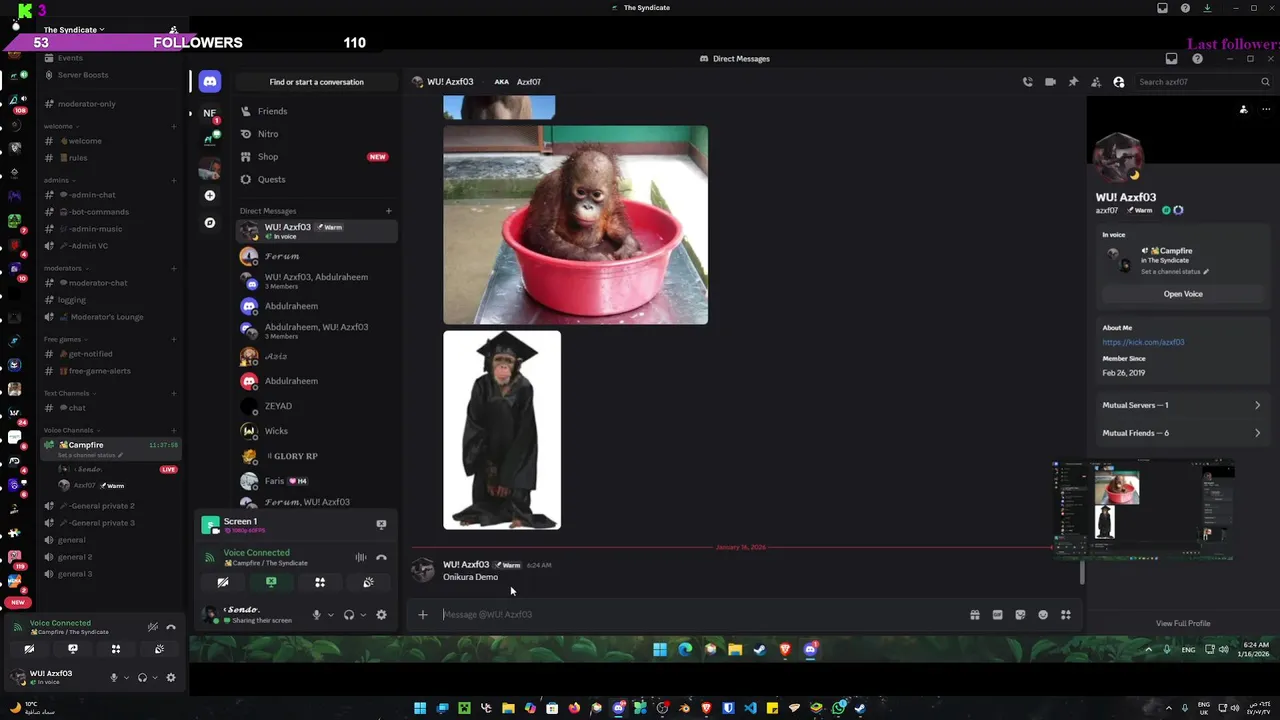Click the message input for WU! Azxf03
This screenshot has height=720, width=1280.
[700, 615]
